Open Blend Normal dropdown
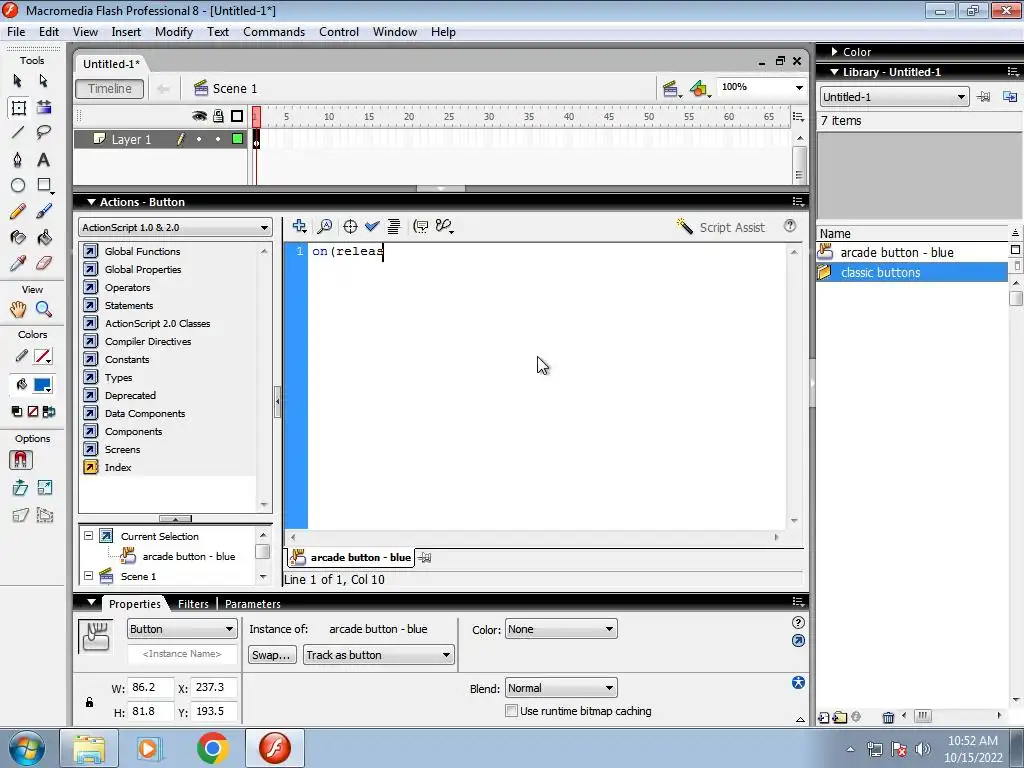Viewport: 1024px width, 768px height. (560, 688)
